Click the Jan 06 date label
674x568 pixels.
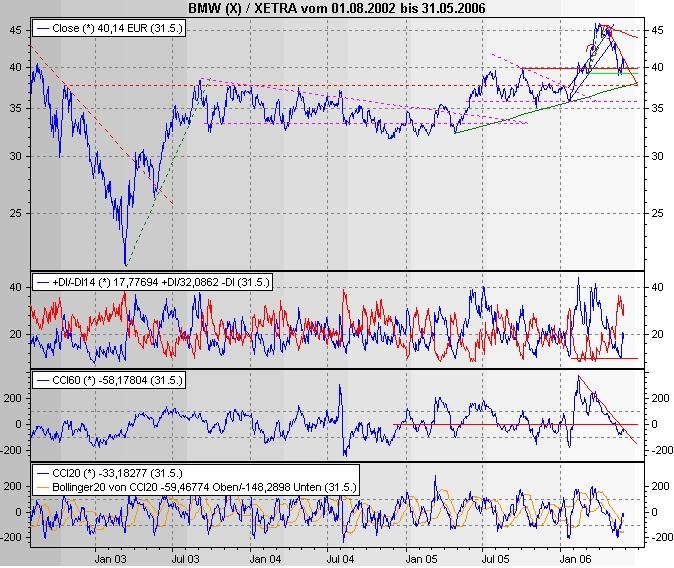tap(576, 559)
